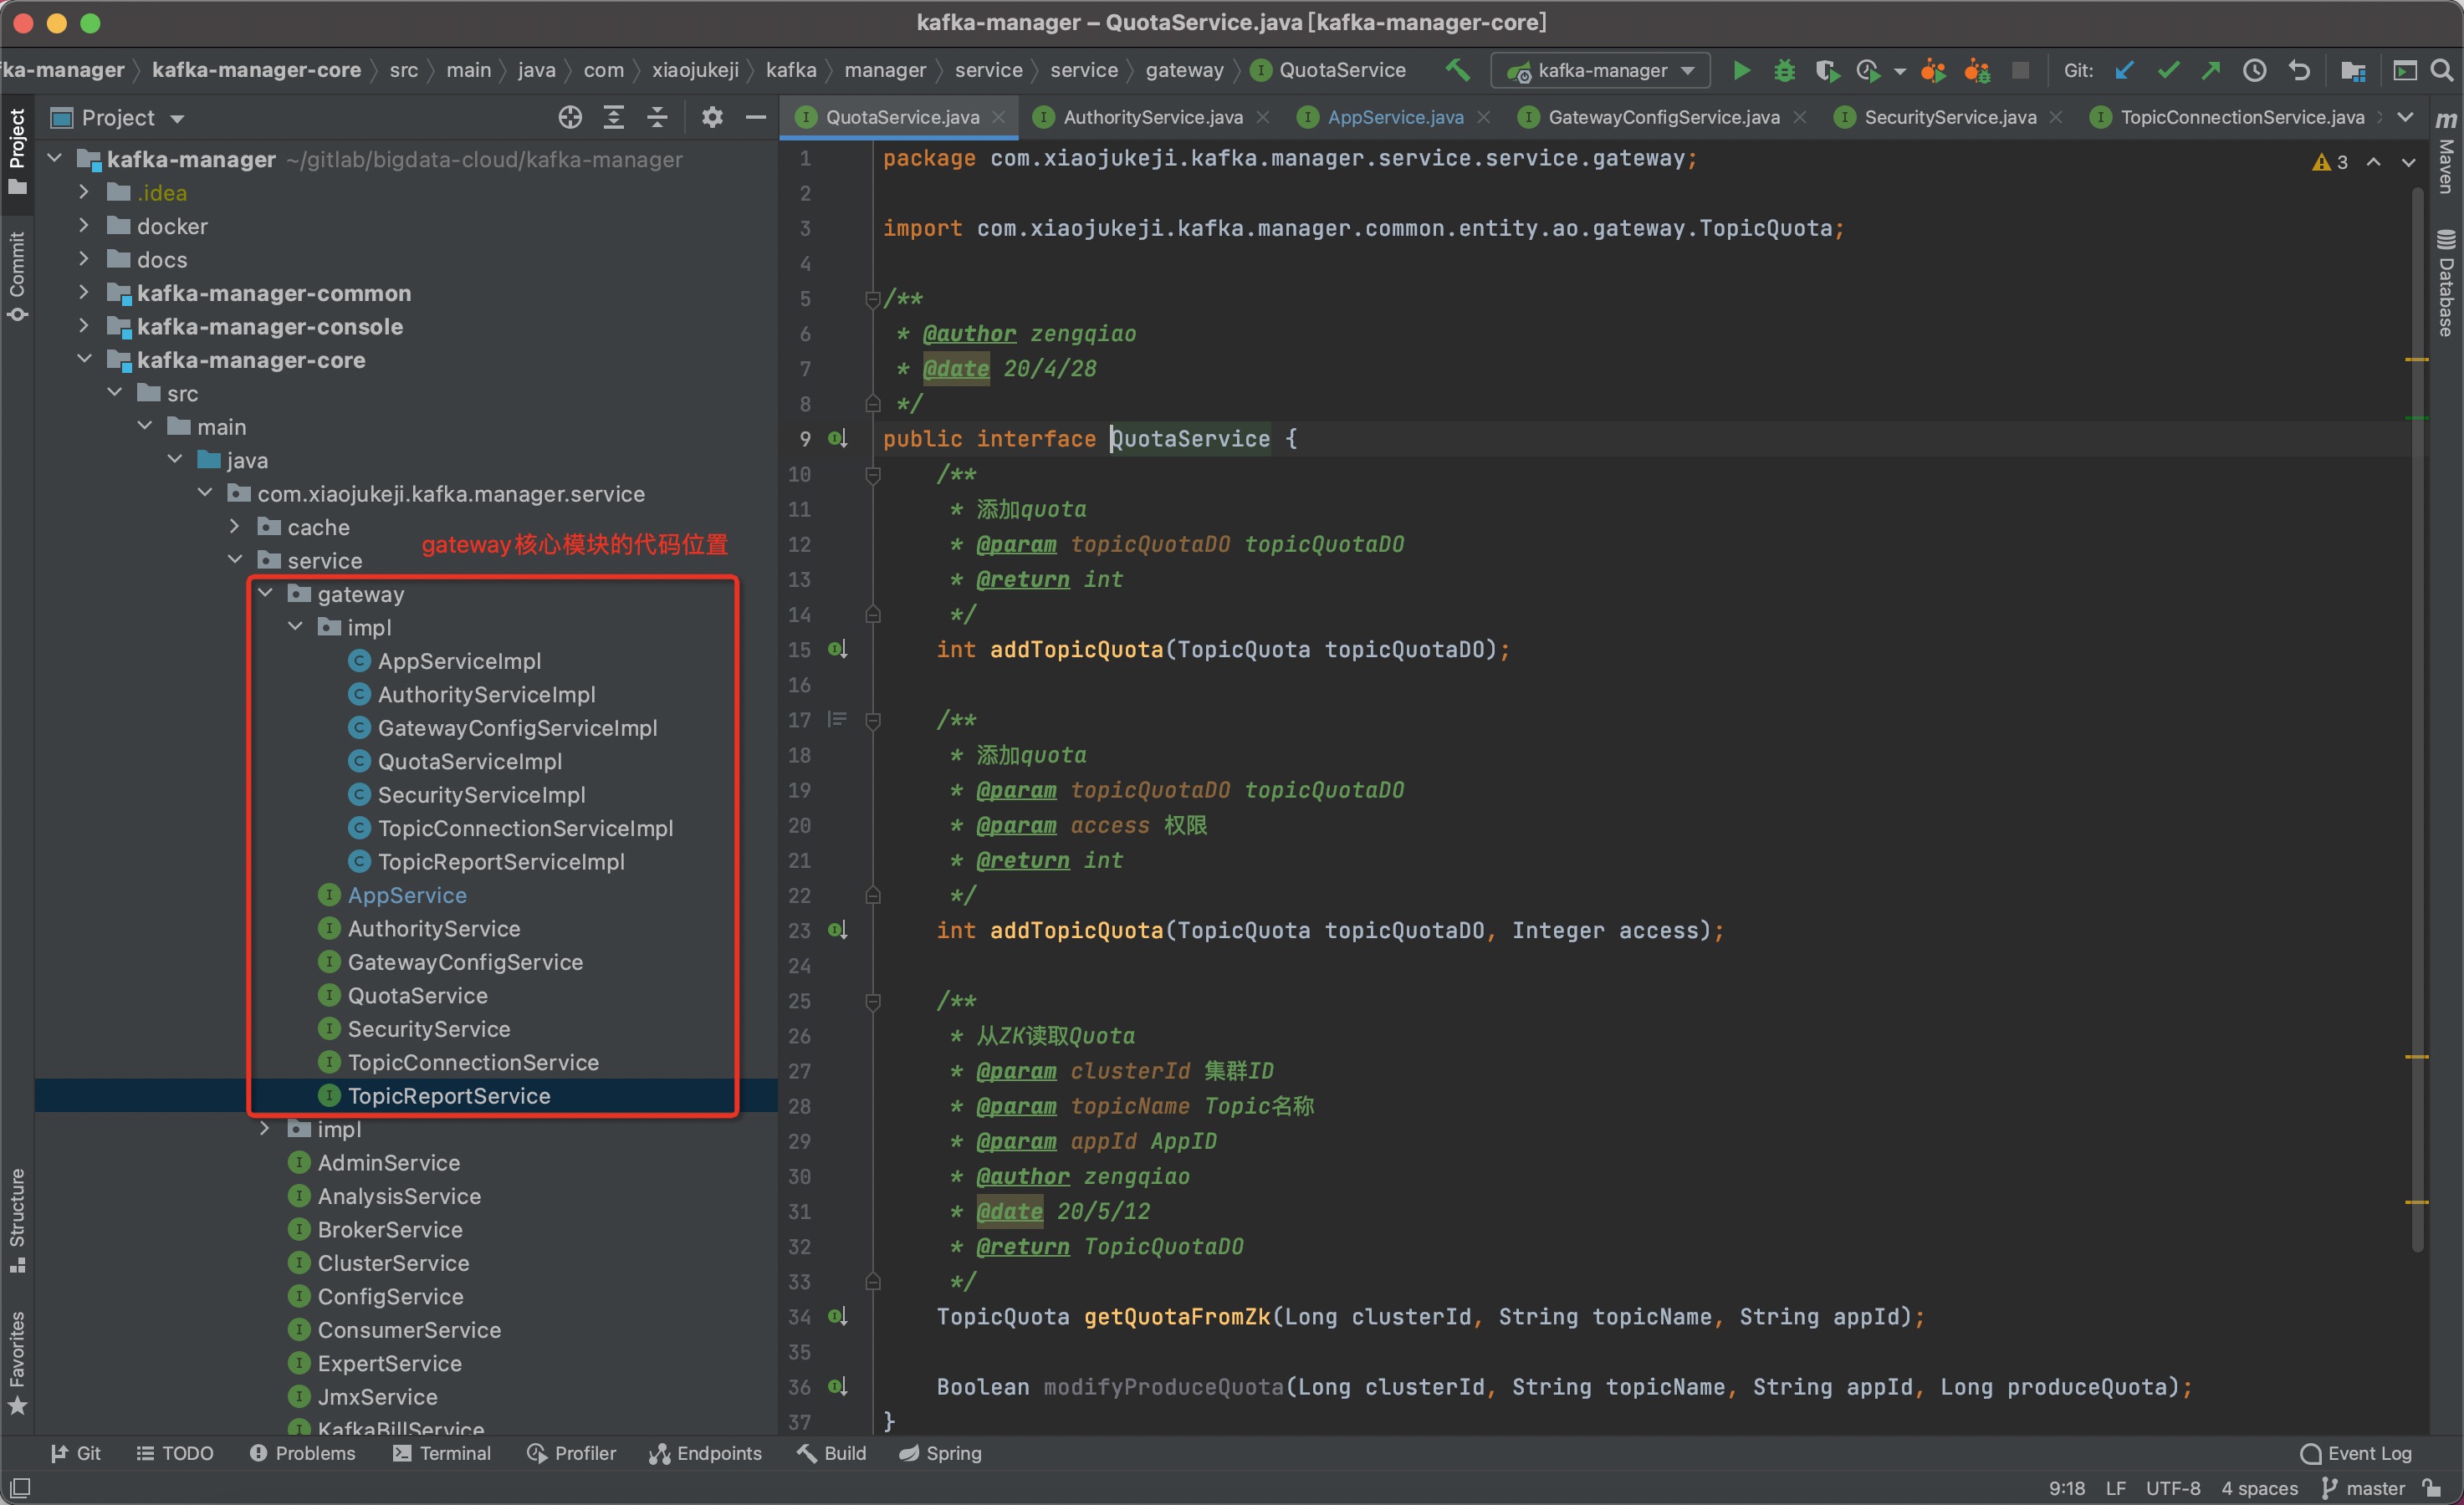Click the search magnifier icon
The height and width of the screenshot is (1505, 2464).
2441,70
